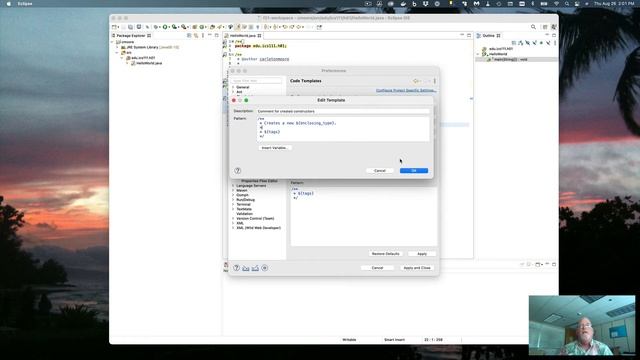Select the HelloWorld.java editor tab

click(242, 36)
